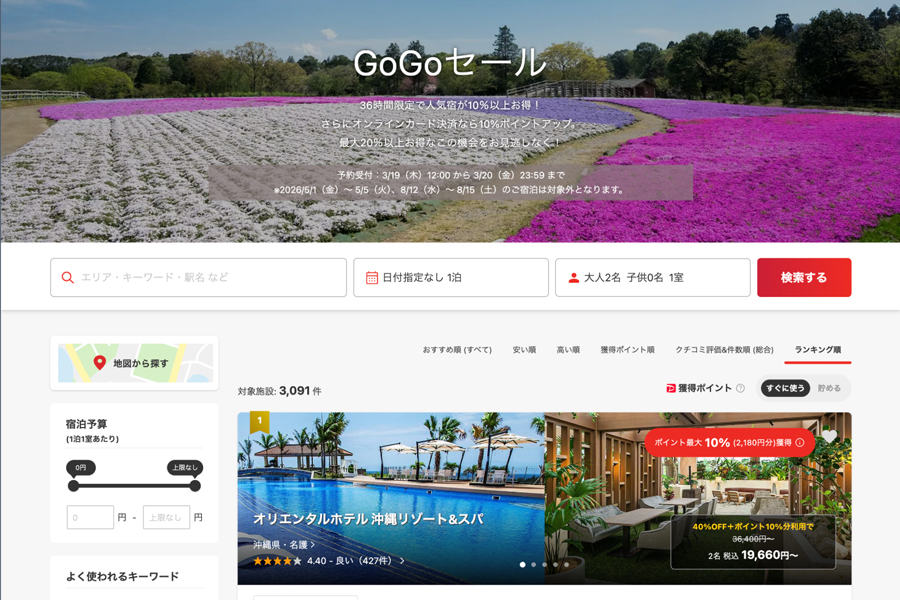Select the map pin icon on 地図から探す
900x600 pixels.
tap(100, 363)
